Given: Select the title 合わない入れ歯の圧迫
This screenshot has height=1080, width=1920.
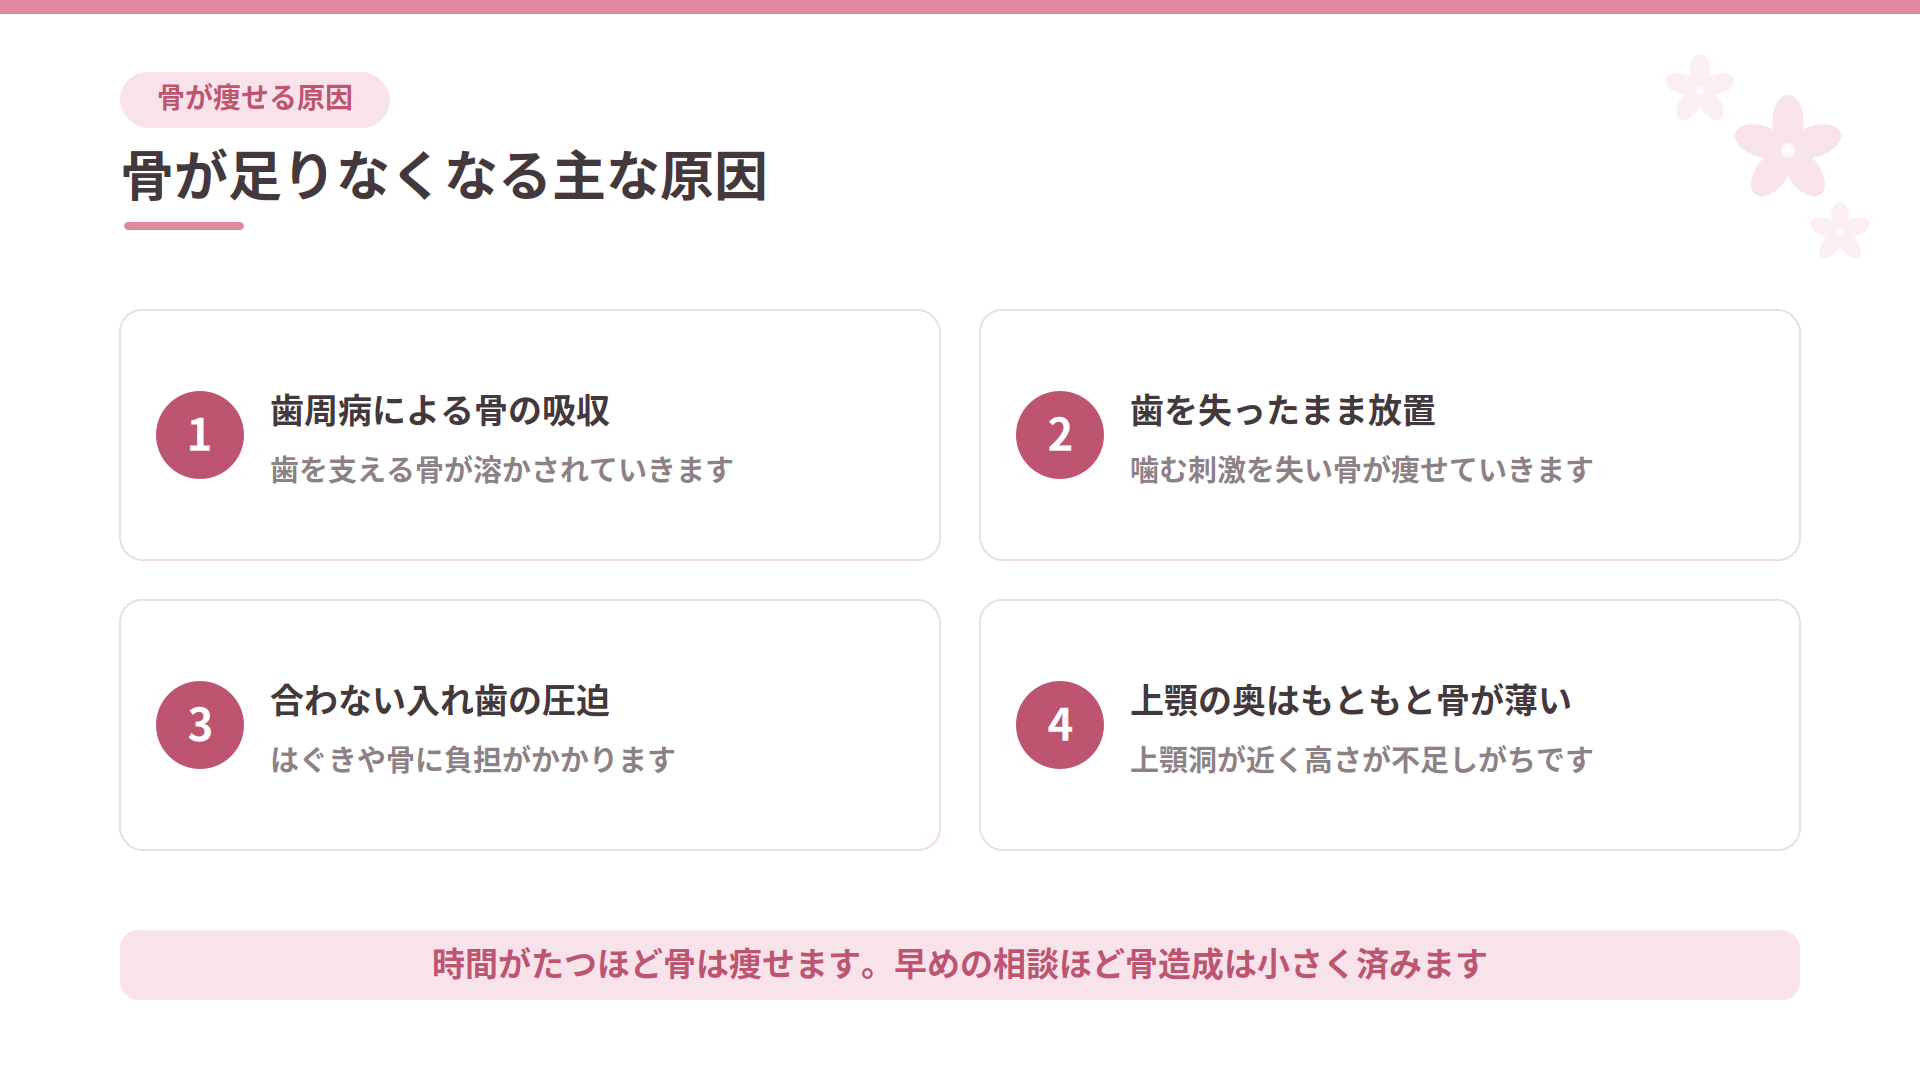Looking at the screenshot, I should coord(440,701).
